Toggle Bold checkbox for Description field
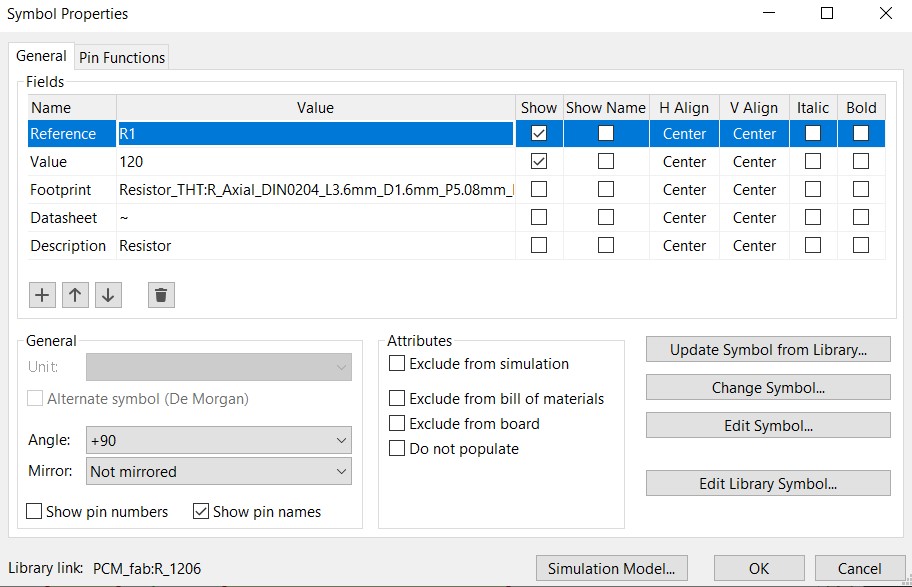912x587 pixels. click(x=860, y=245)
